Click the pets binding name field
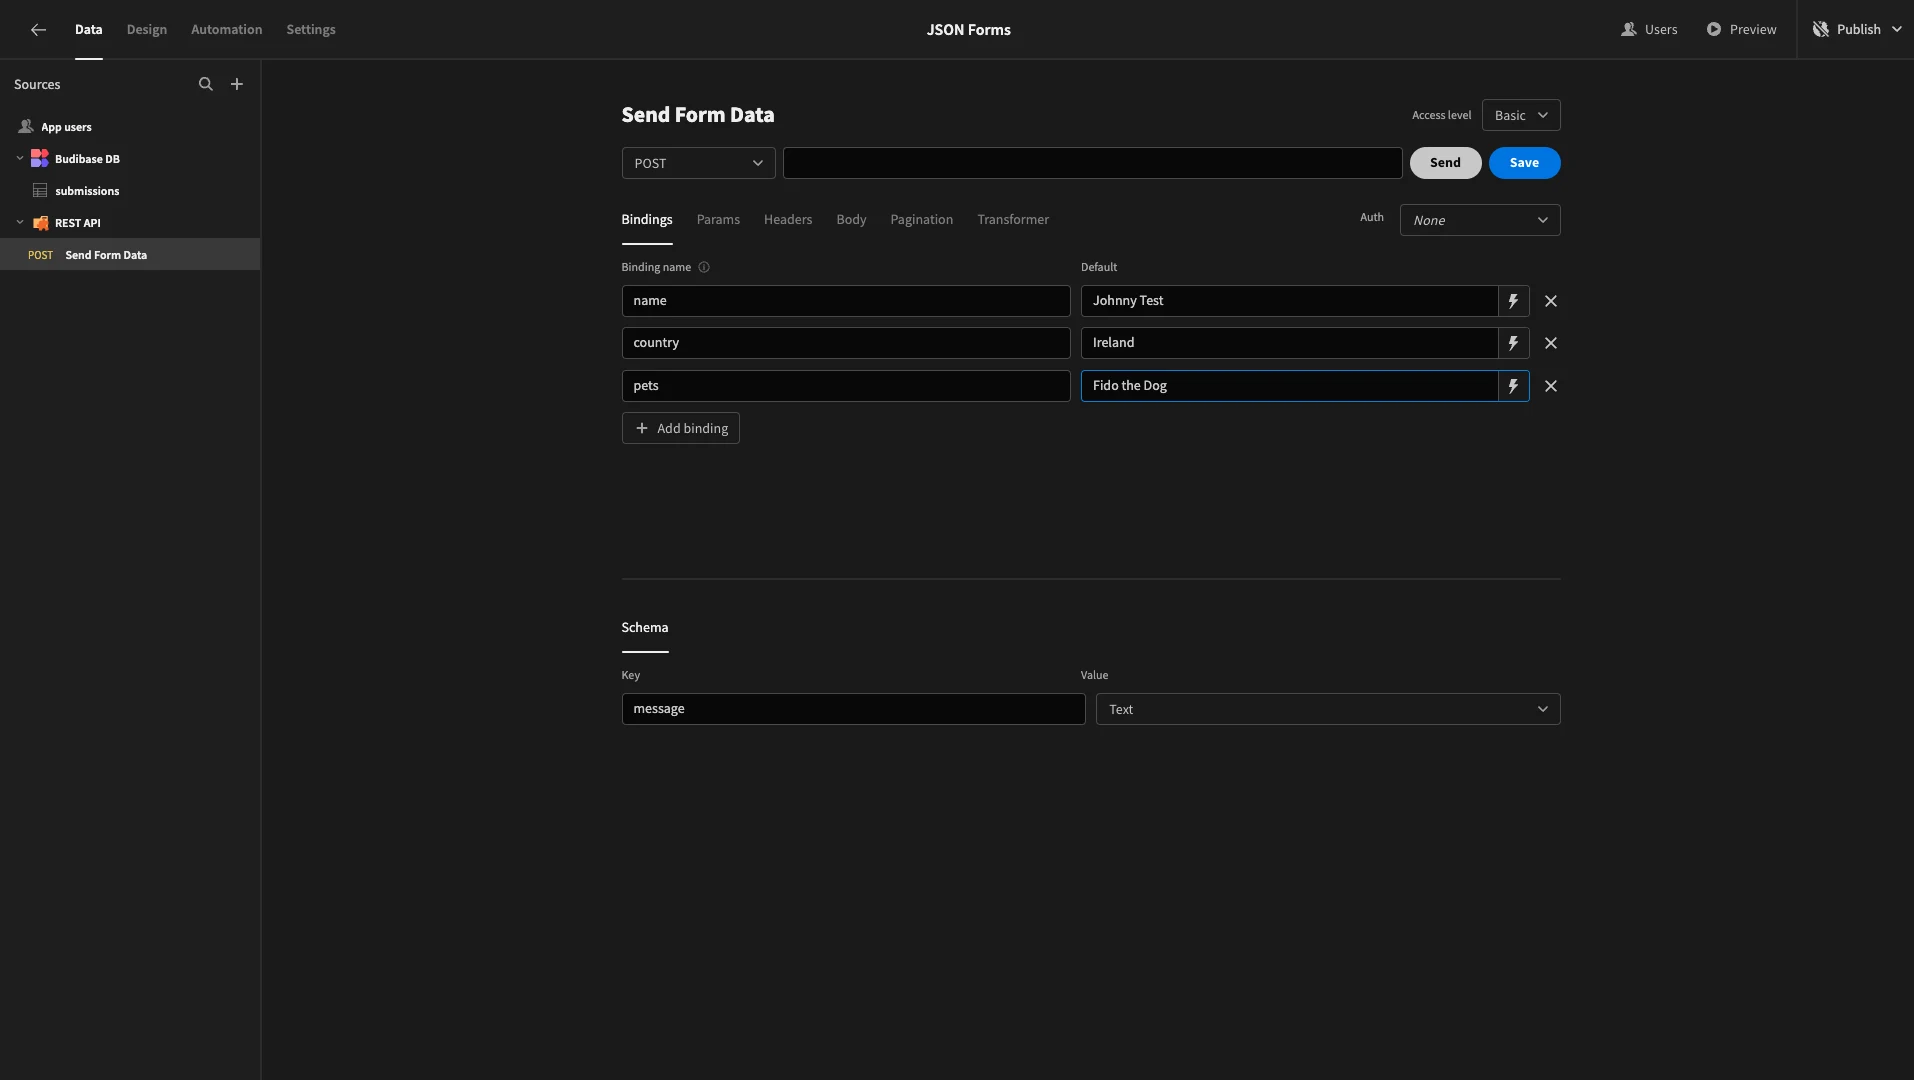 coord(846,385)
